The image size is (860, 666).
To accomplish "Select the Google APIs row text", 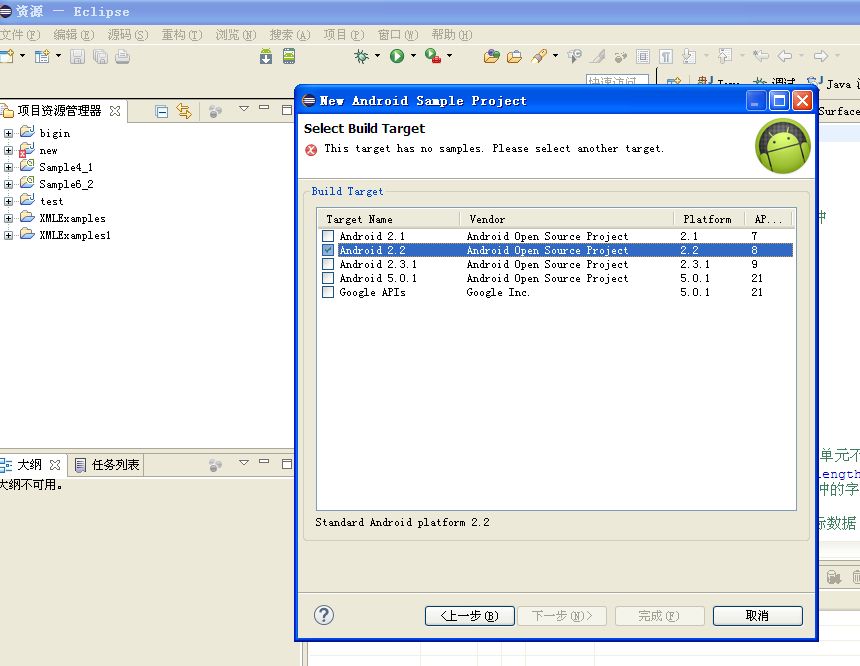I will pyautogui.click(x=372, y=292).
